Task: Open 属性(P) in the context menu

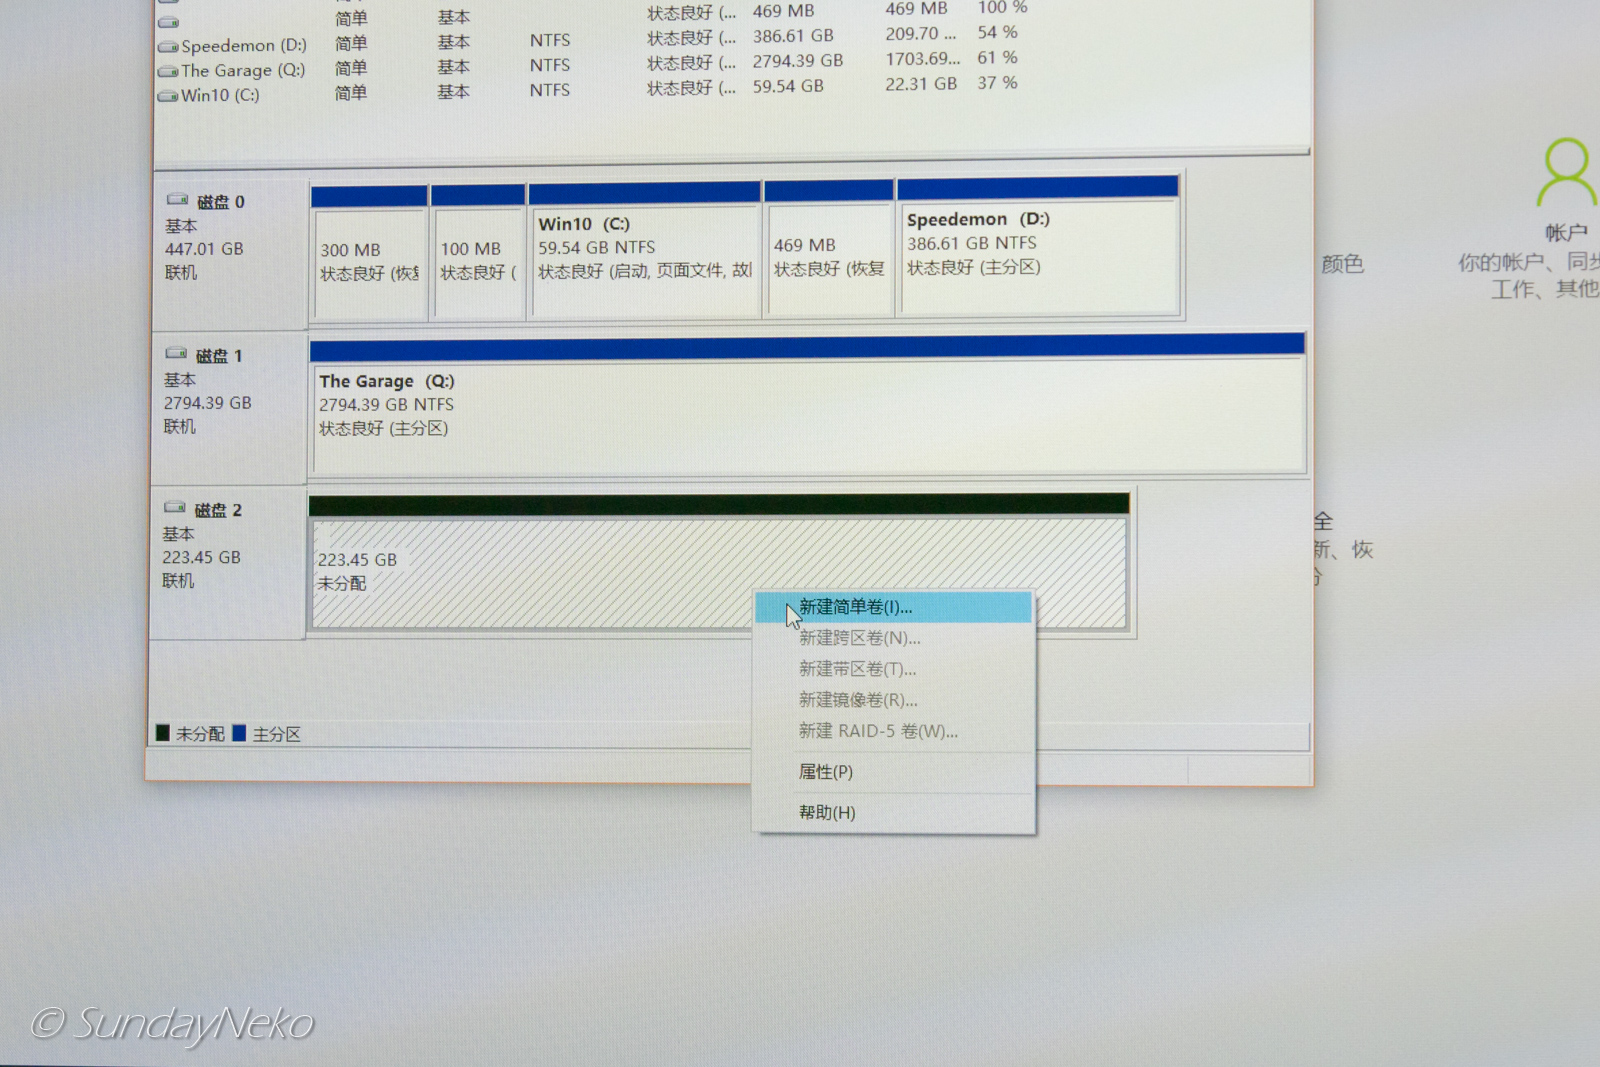Action: click(x=826, y=772)
